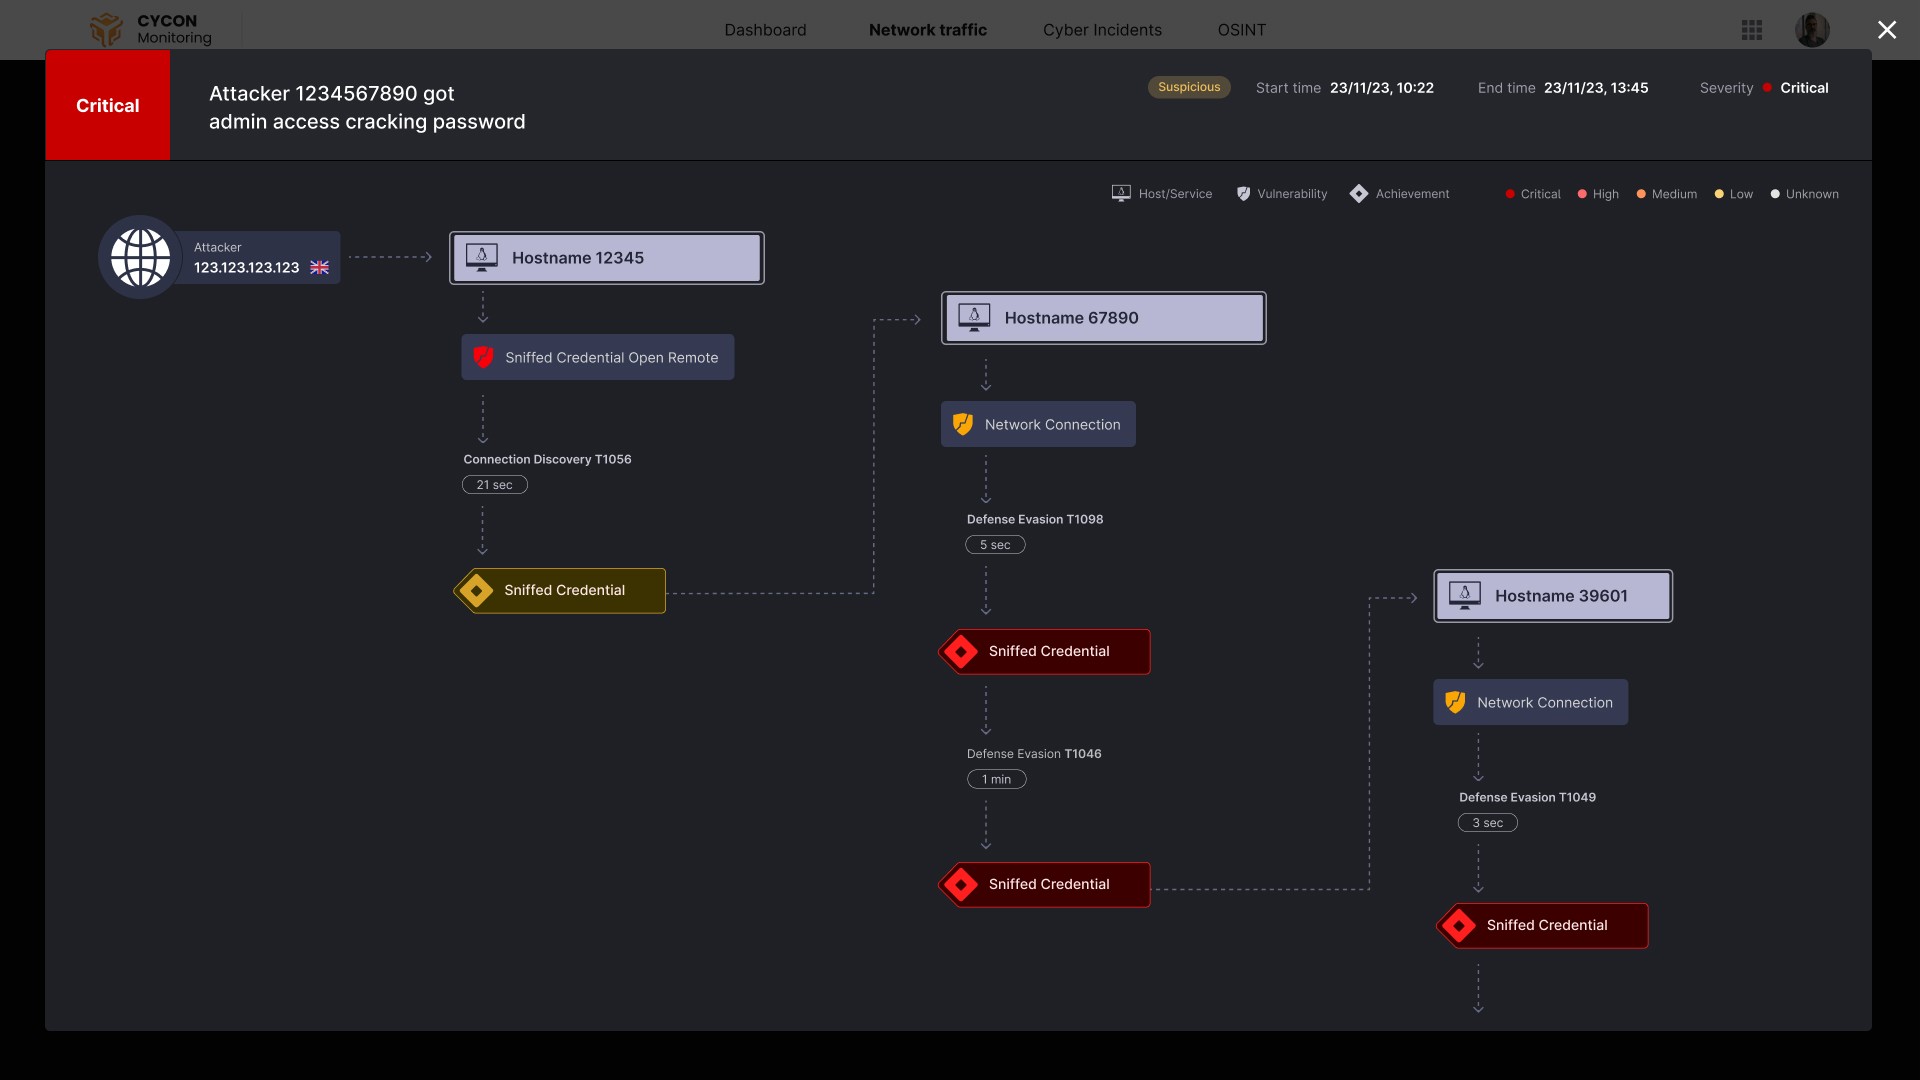This screenshot has width=1920, height=1080.
Task: Click the Host/Service legend icon
Action: tap(1121, 193)
